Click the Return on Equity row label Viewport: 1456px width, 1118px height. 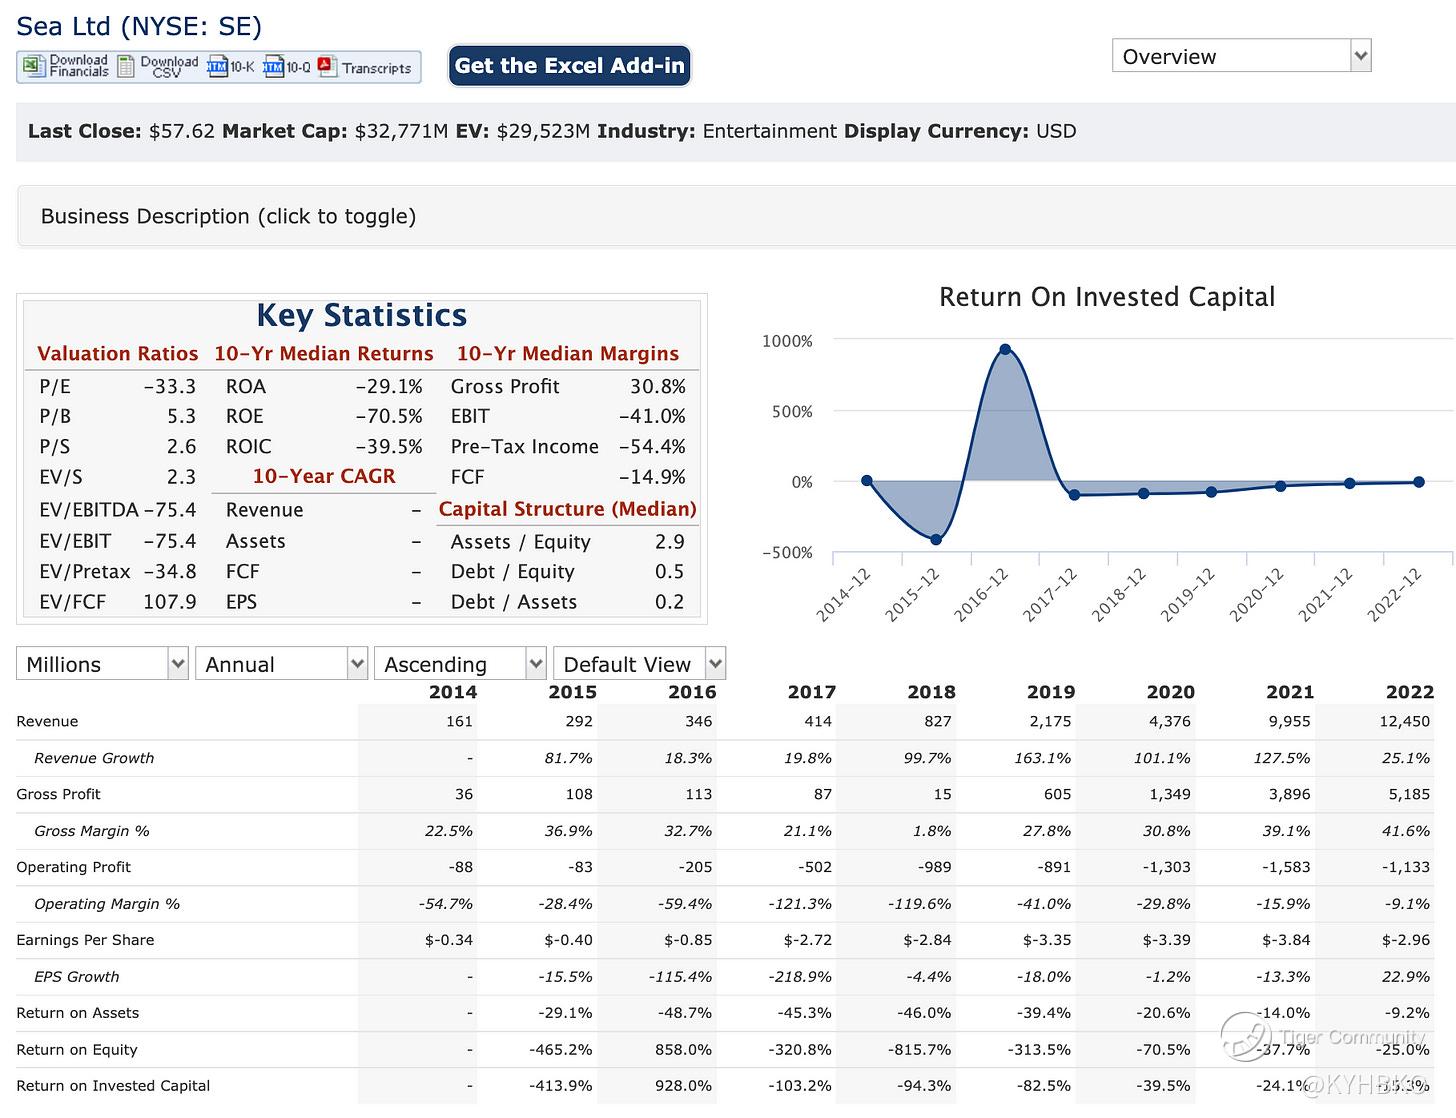click(77, 1050)
